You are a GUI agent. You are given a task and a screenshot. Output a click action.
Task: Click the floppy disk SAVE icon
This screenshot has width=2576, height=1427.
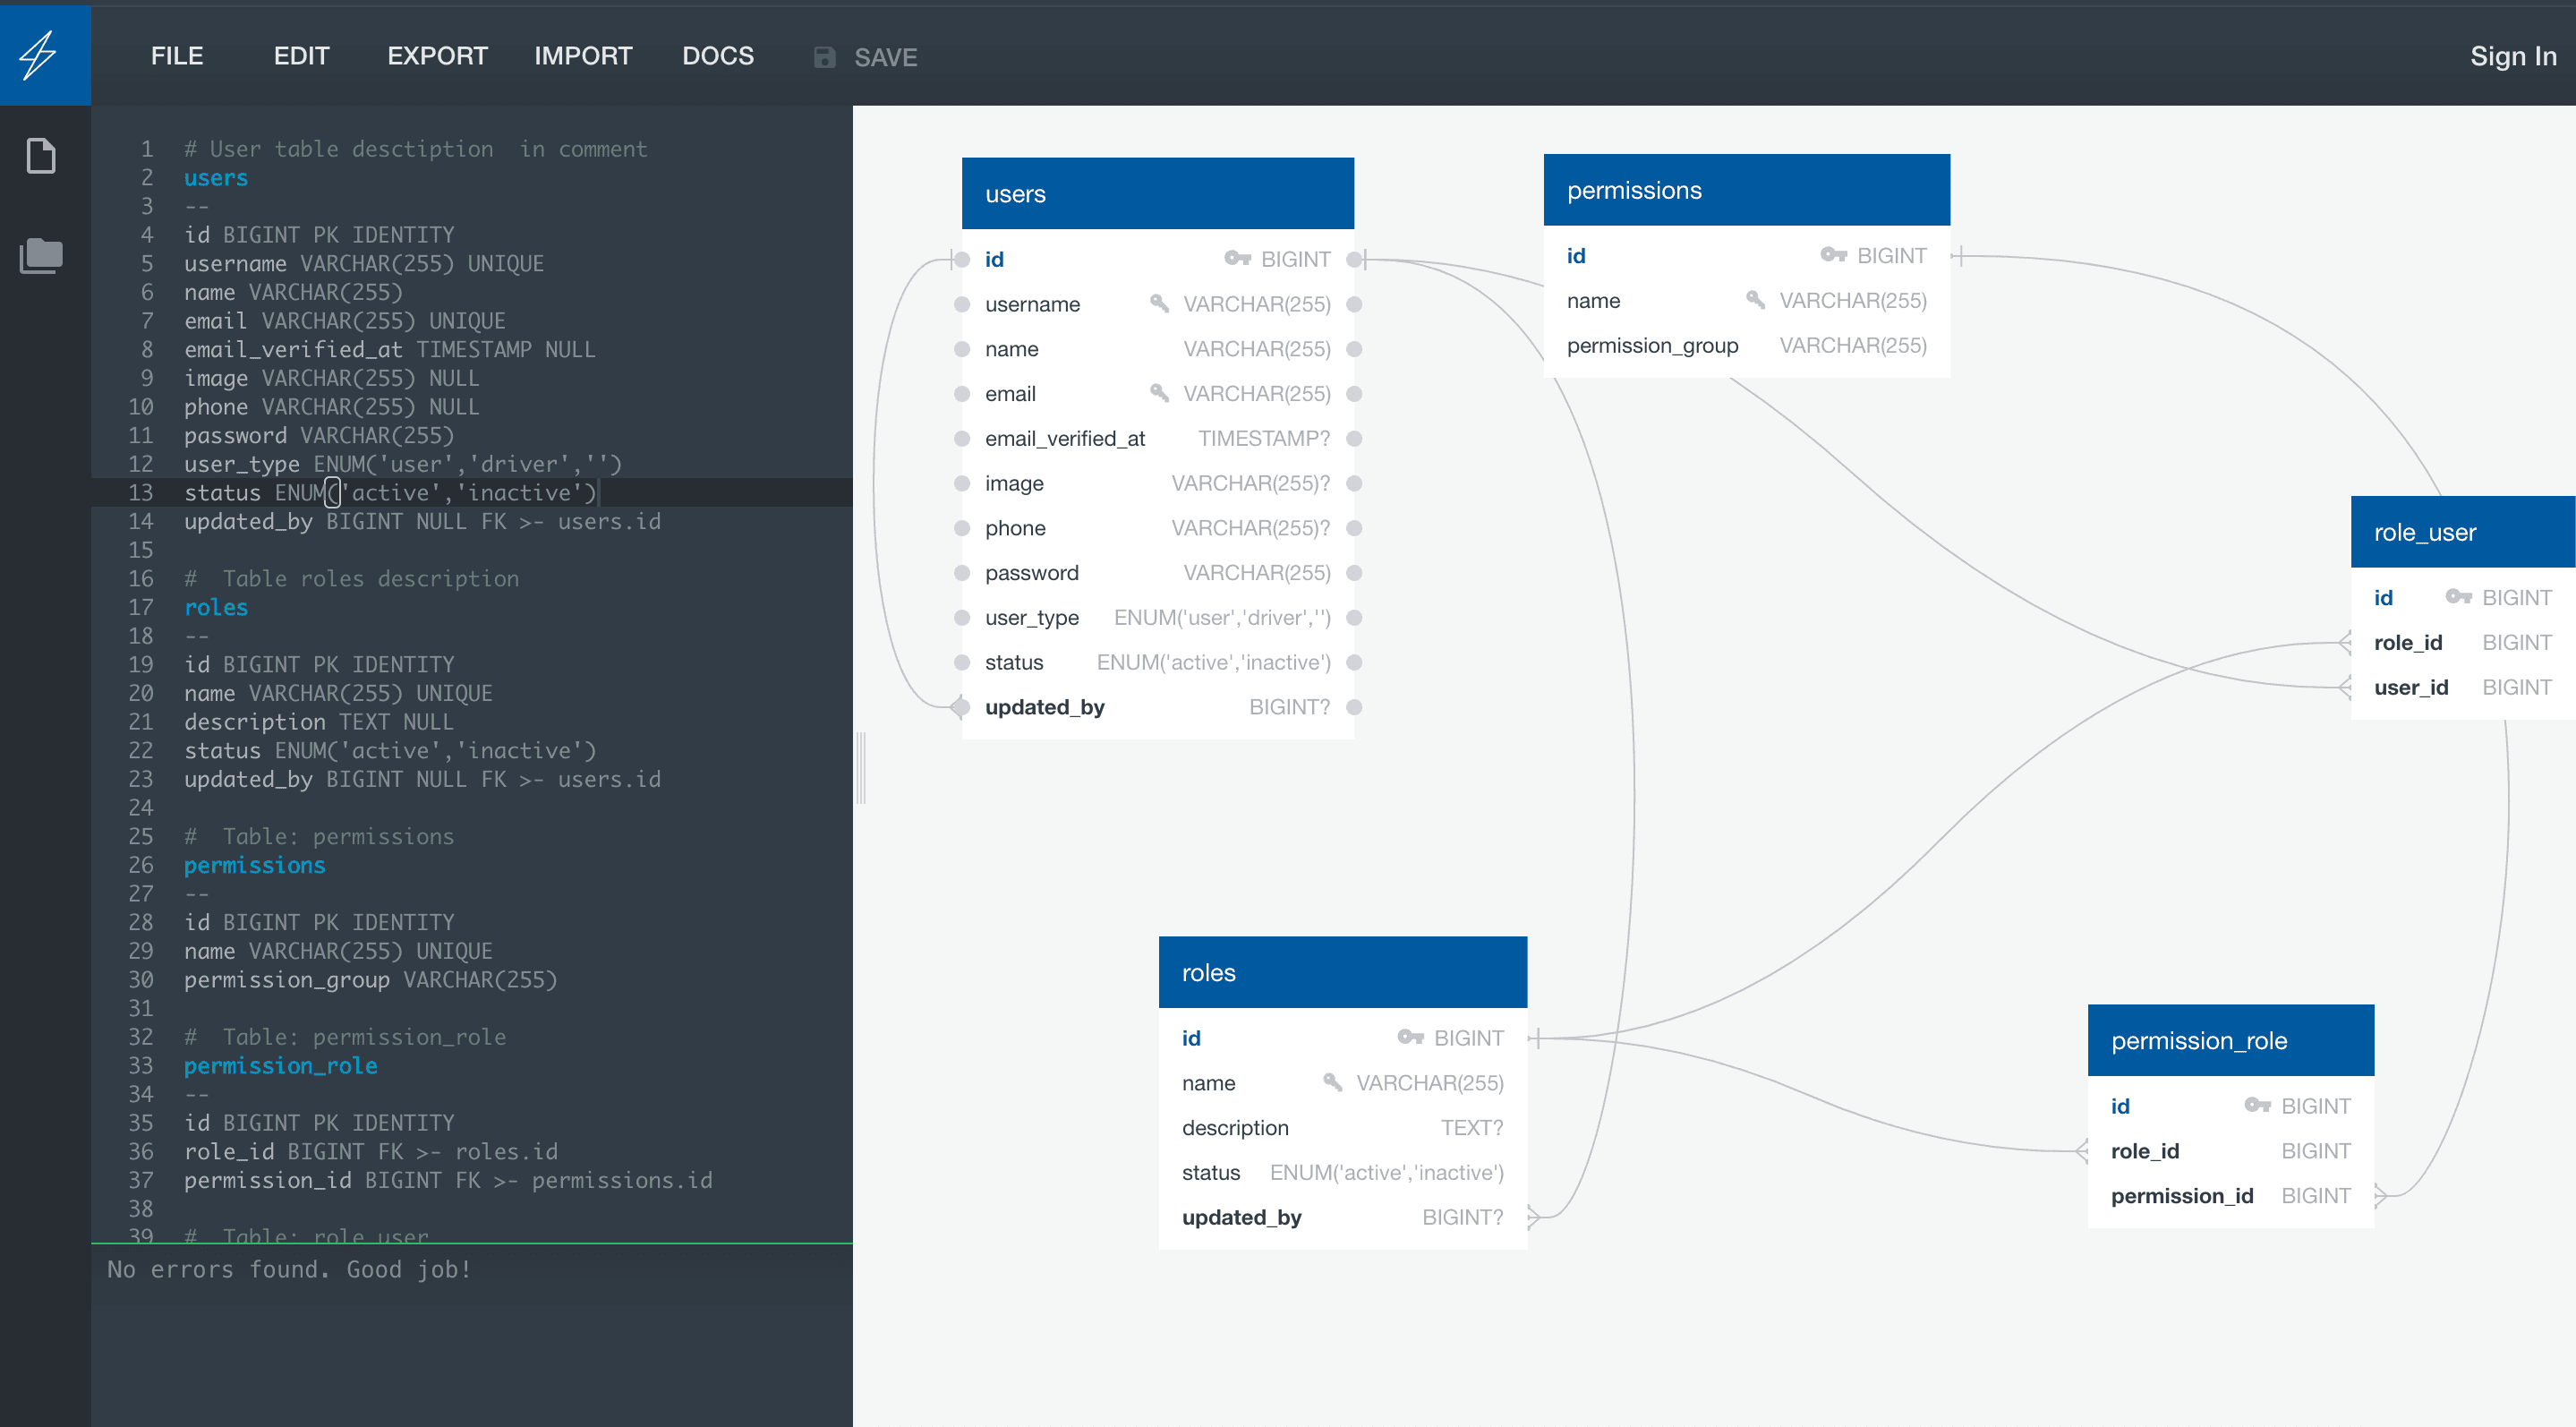point(824,57)
